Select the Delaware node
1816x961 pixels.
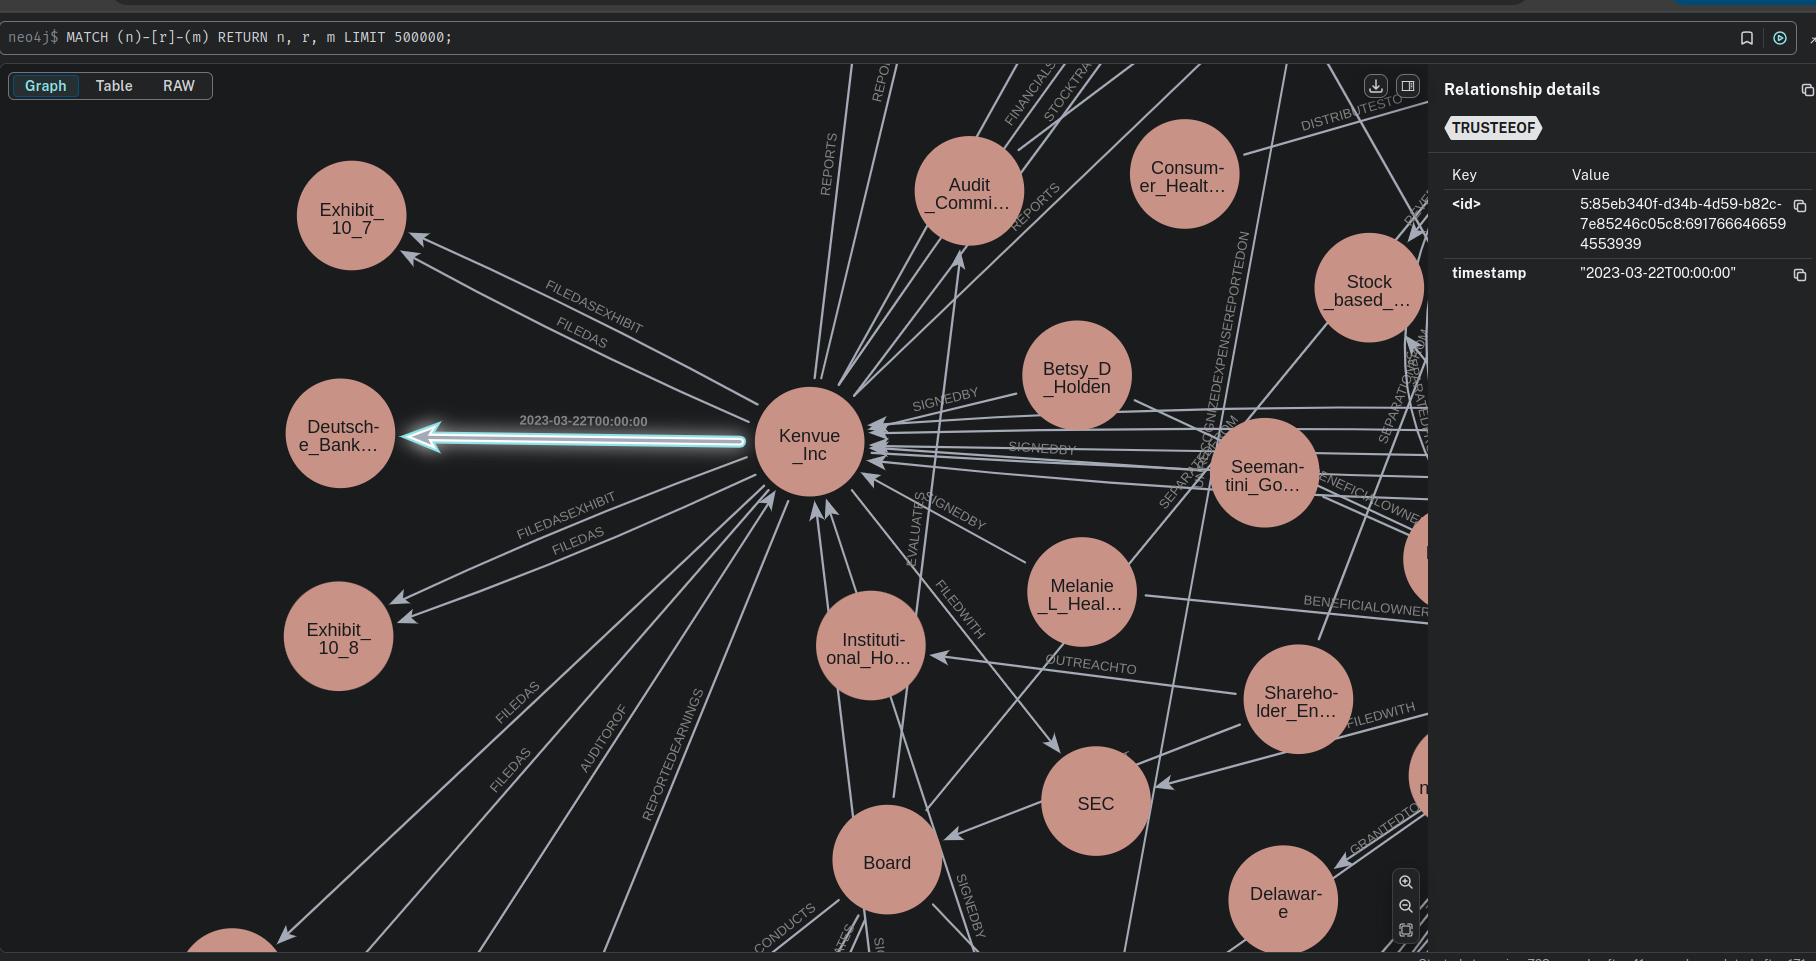pyautogui.click(x=1283, y=900)
